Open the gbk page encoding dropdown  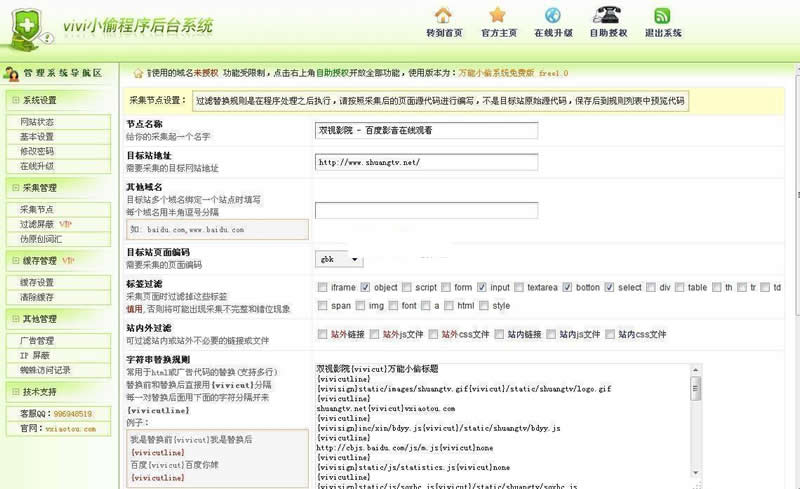click(x=340, y=259)
